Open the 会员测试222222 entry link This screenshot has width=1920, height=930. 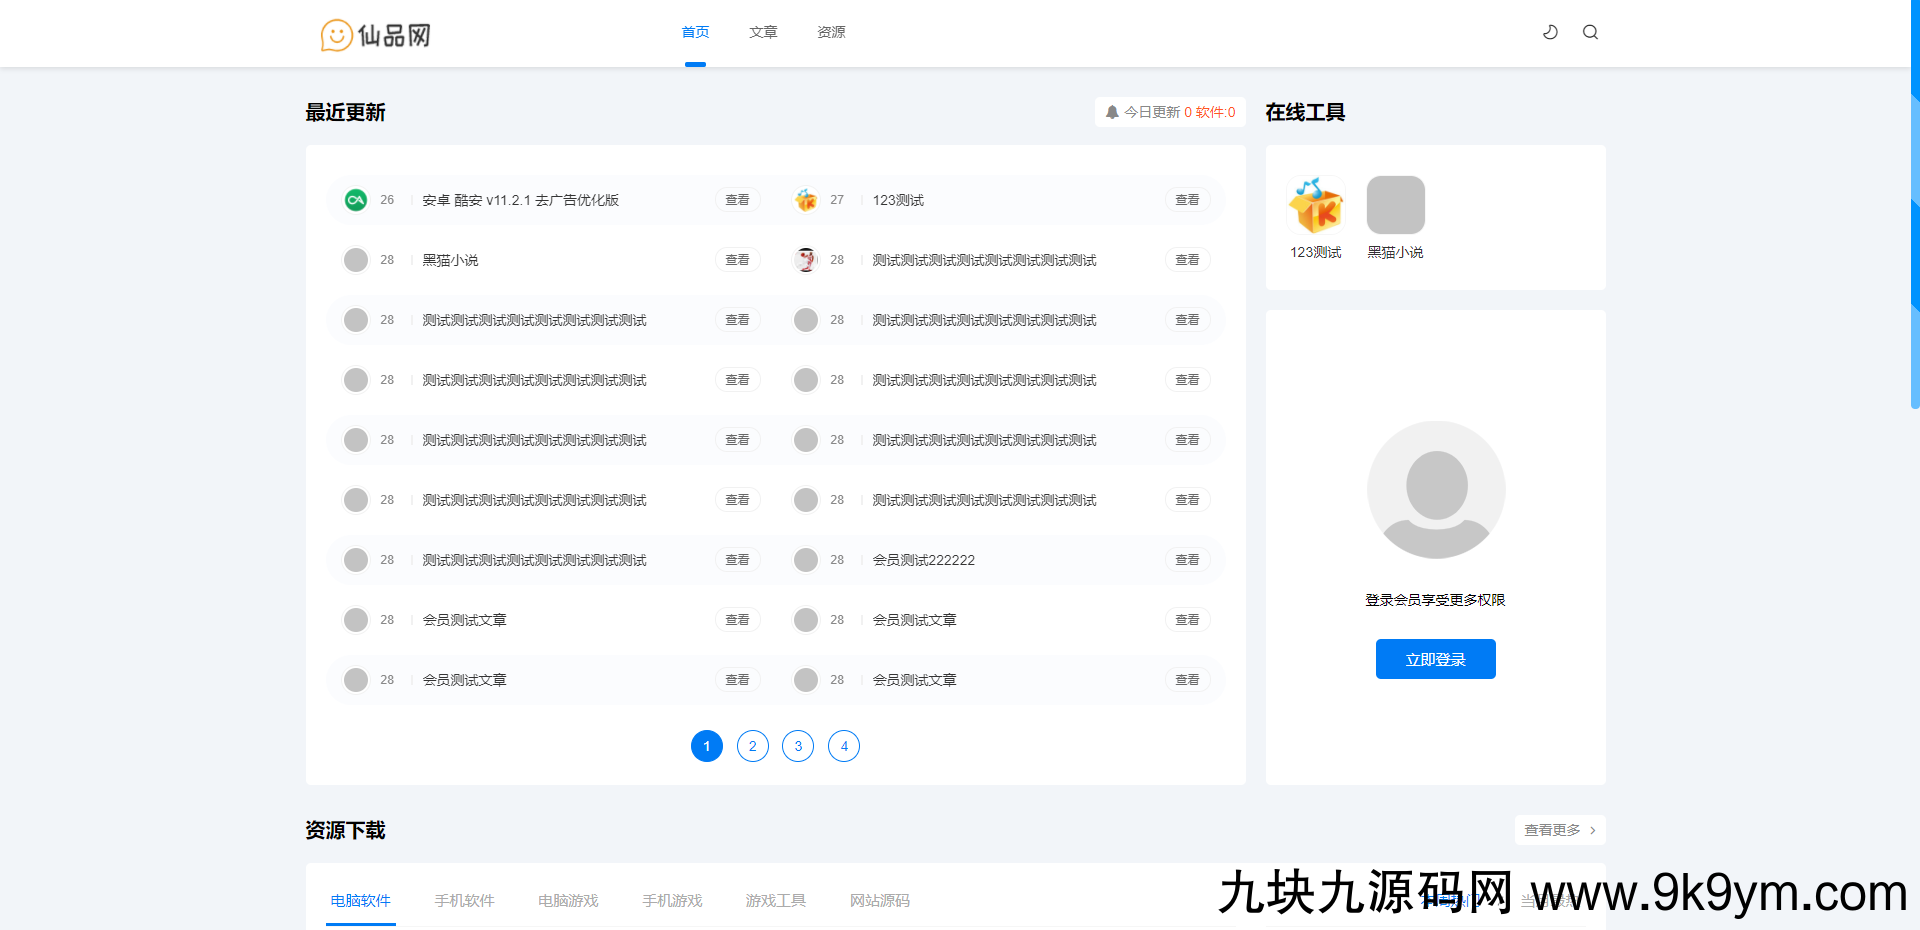[923, 559]
